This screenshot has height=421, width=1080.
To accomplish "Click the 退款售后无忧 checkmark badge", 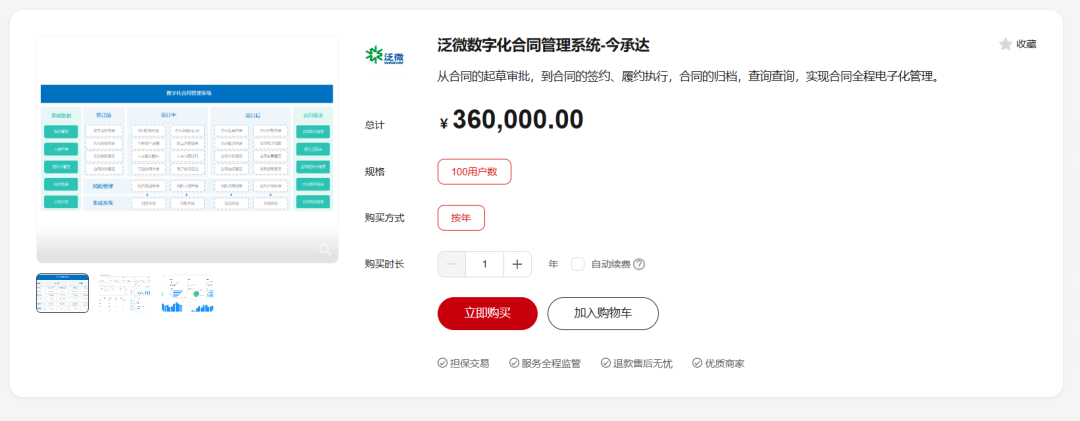I will [x=636, y=363].
